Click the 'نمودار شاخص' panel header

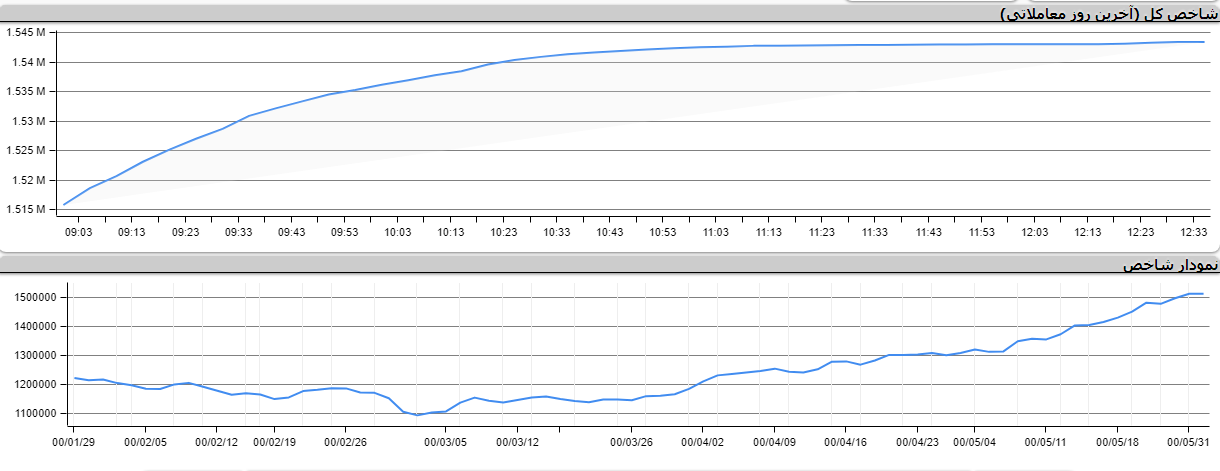[1170, 265]
